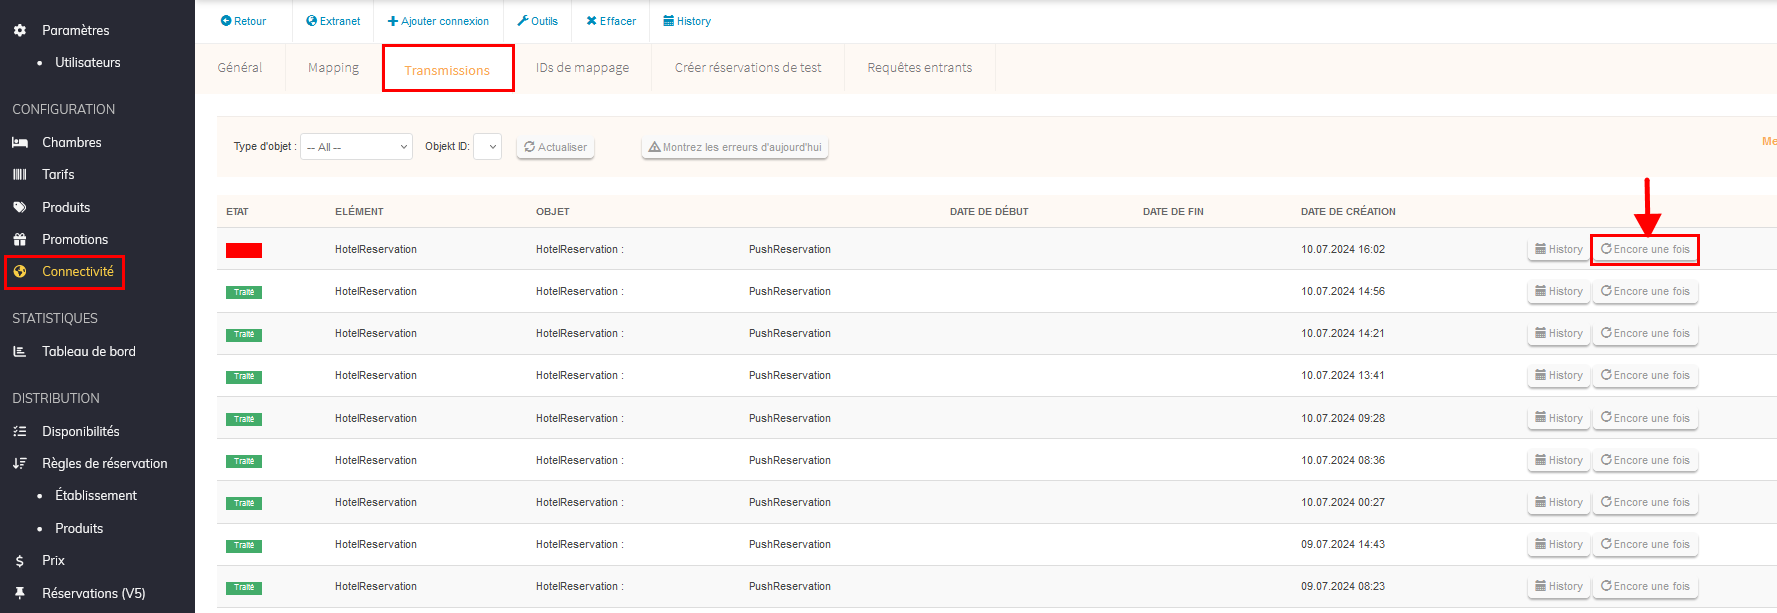Open the Objekt ID dropdown
Screen dimensions: 1777x613
click(487, 147)
